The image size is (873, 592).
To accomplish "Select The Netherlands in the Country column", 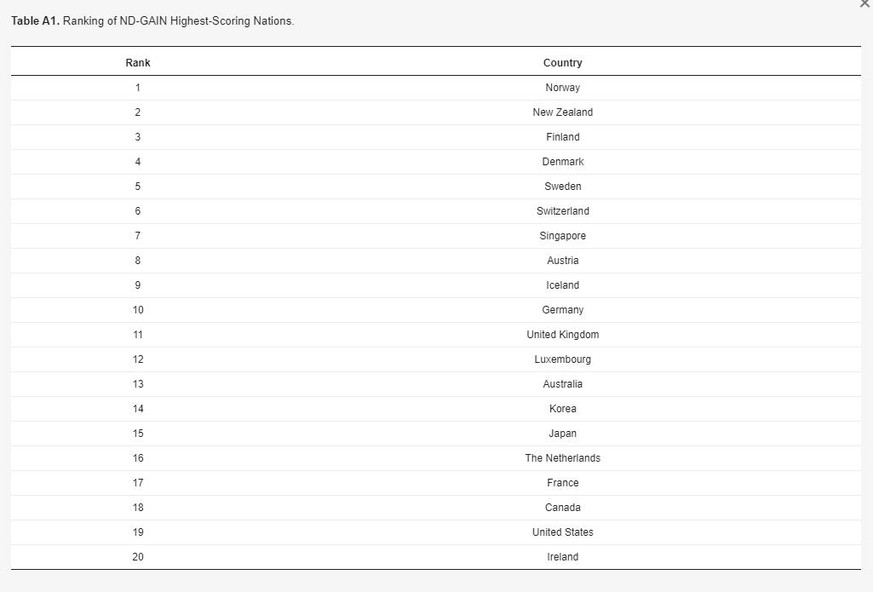I will (562, 458).
